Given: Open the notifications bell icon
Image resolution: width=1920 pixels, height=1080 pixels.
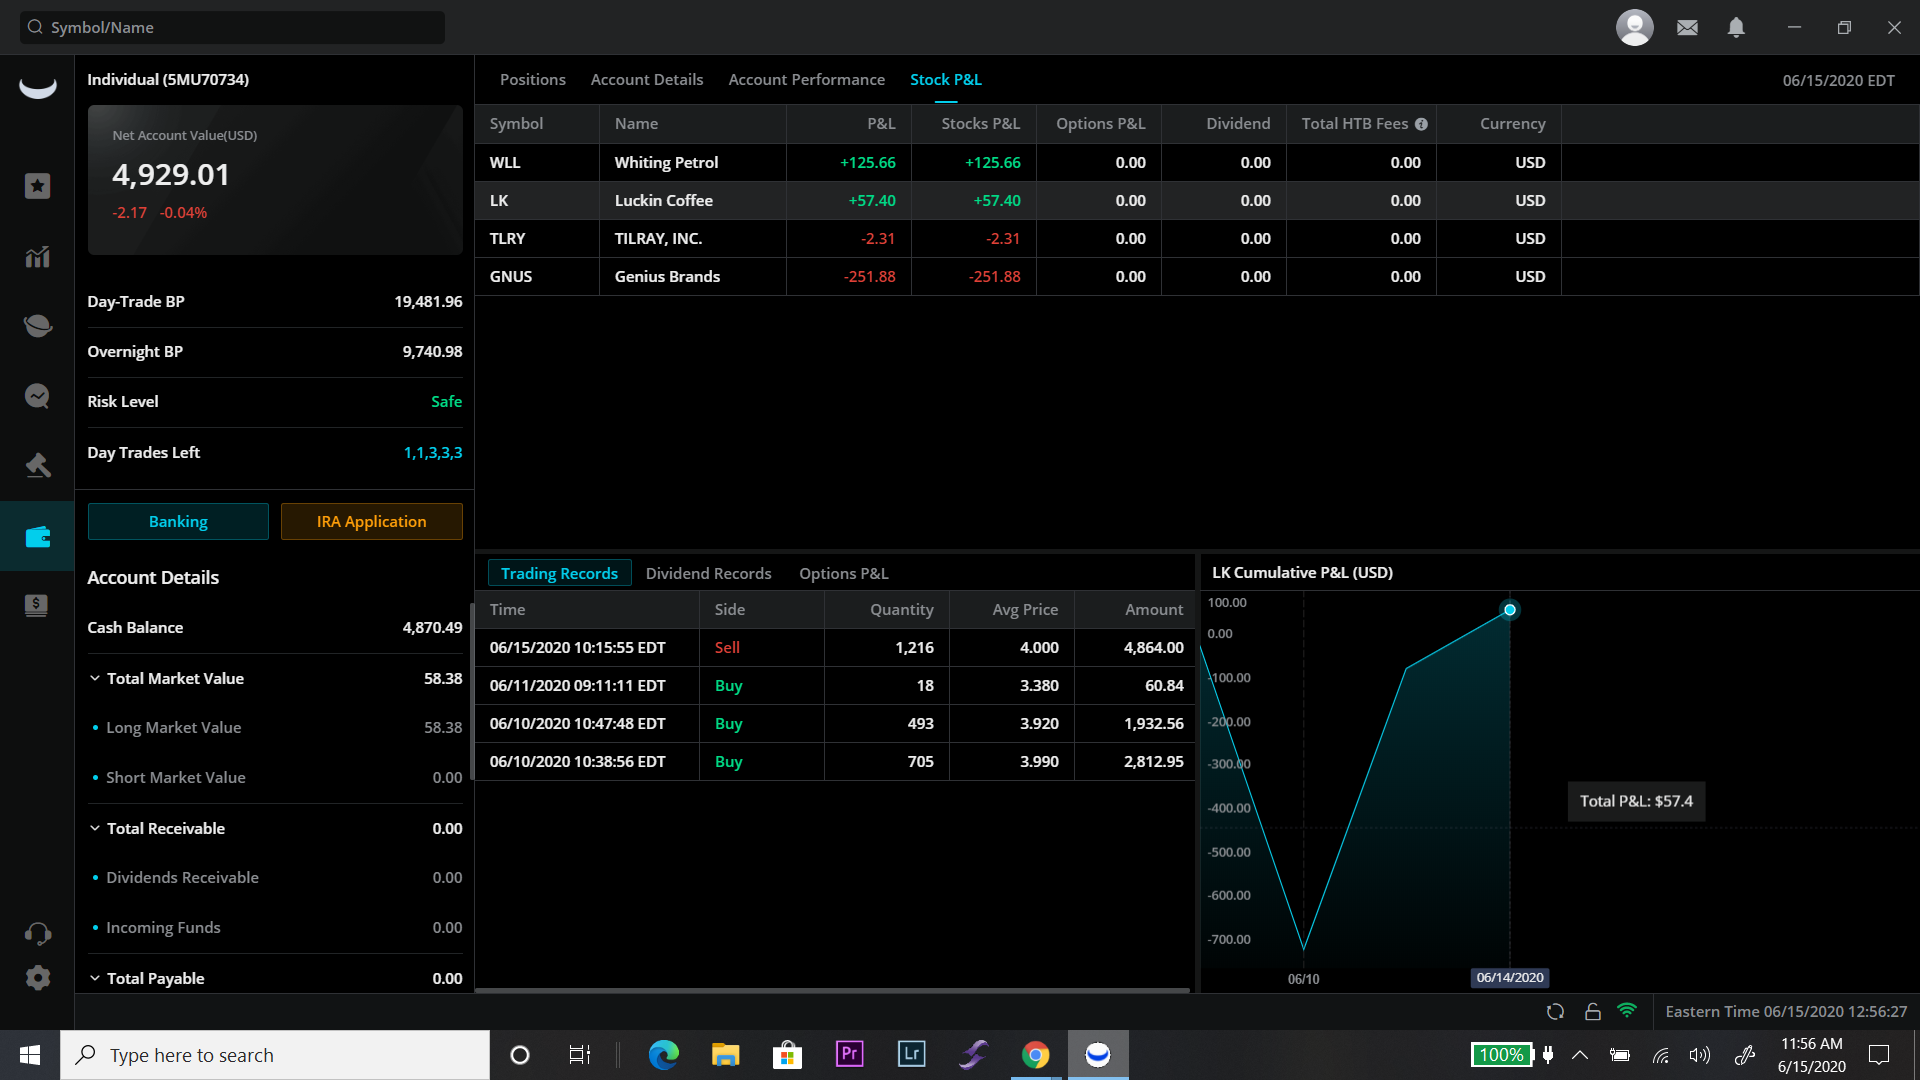Looking at the screenshot, I should (1736, 28).
